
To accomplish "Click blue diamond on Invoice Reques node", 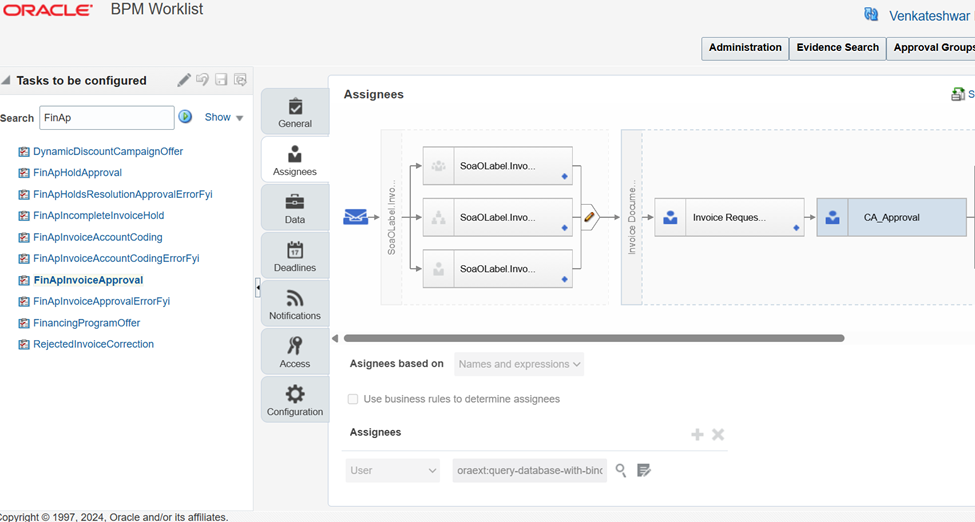I will coord(797,228).
